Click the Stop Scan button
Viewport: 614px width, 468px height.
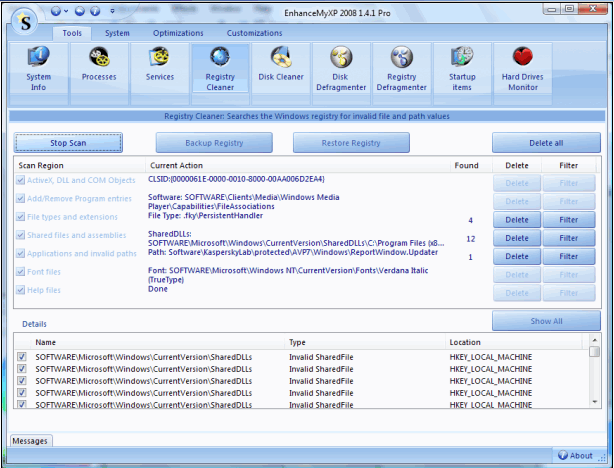pos(68,143)
